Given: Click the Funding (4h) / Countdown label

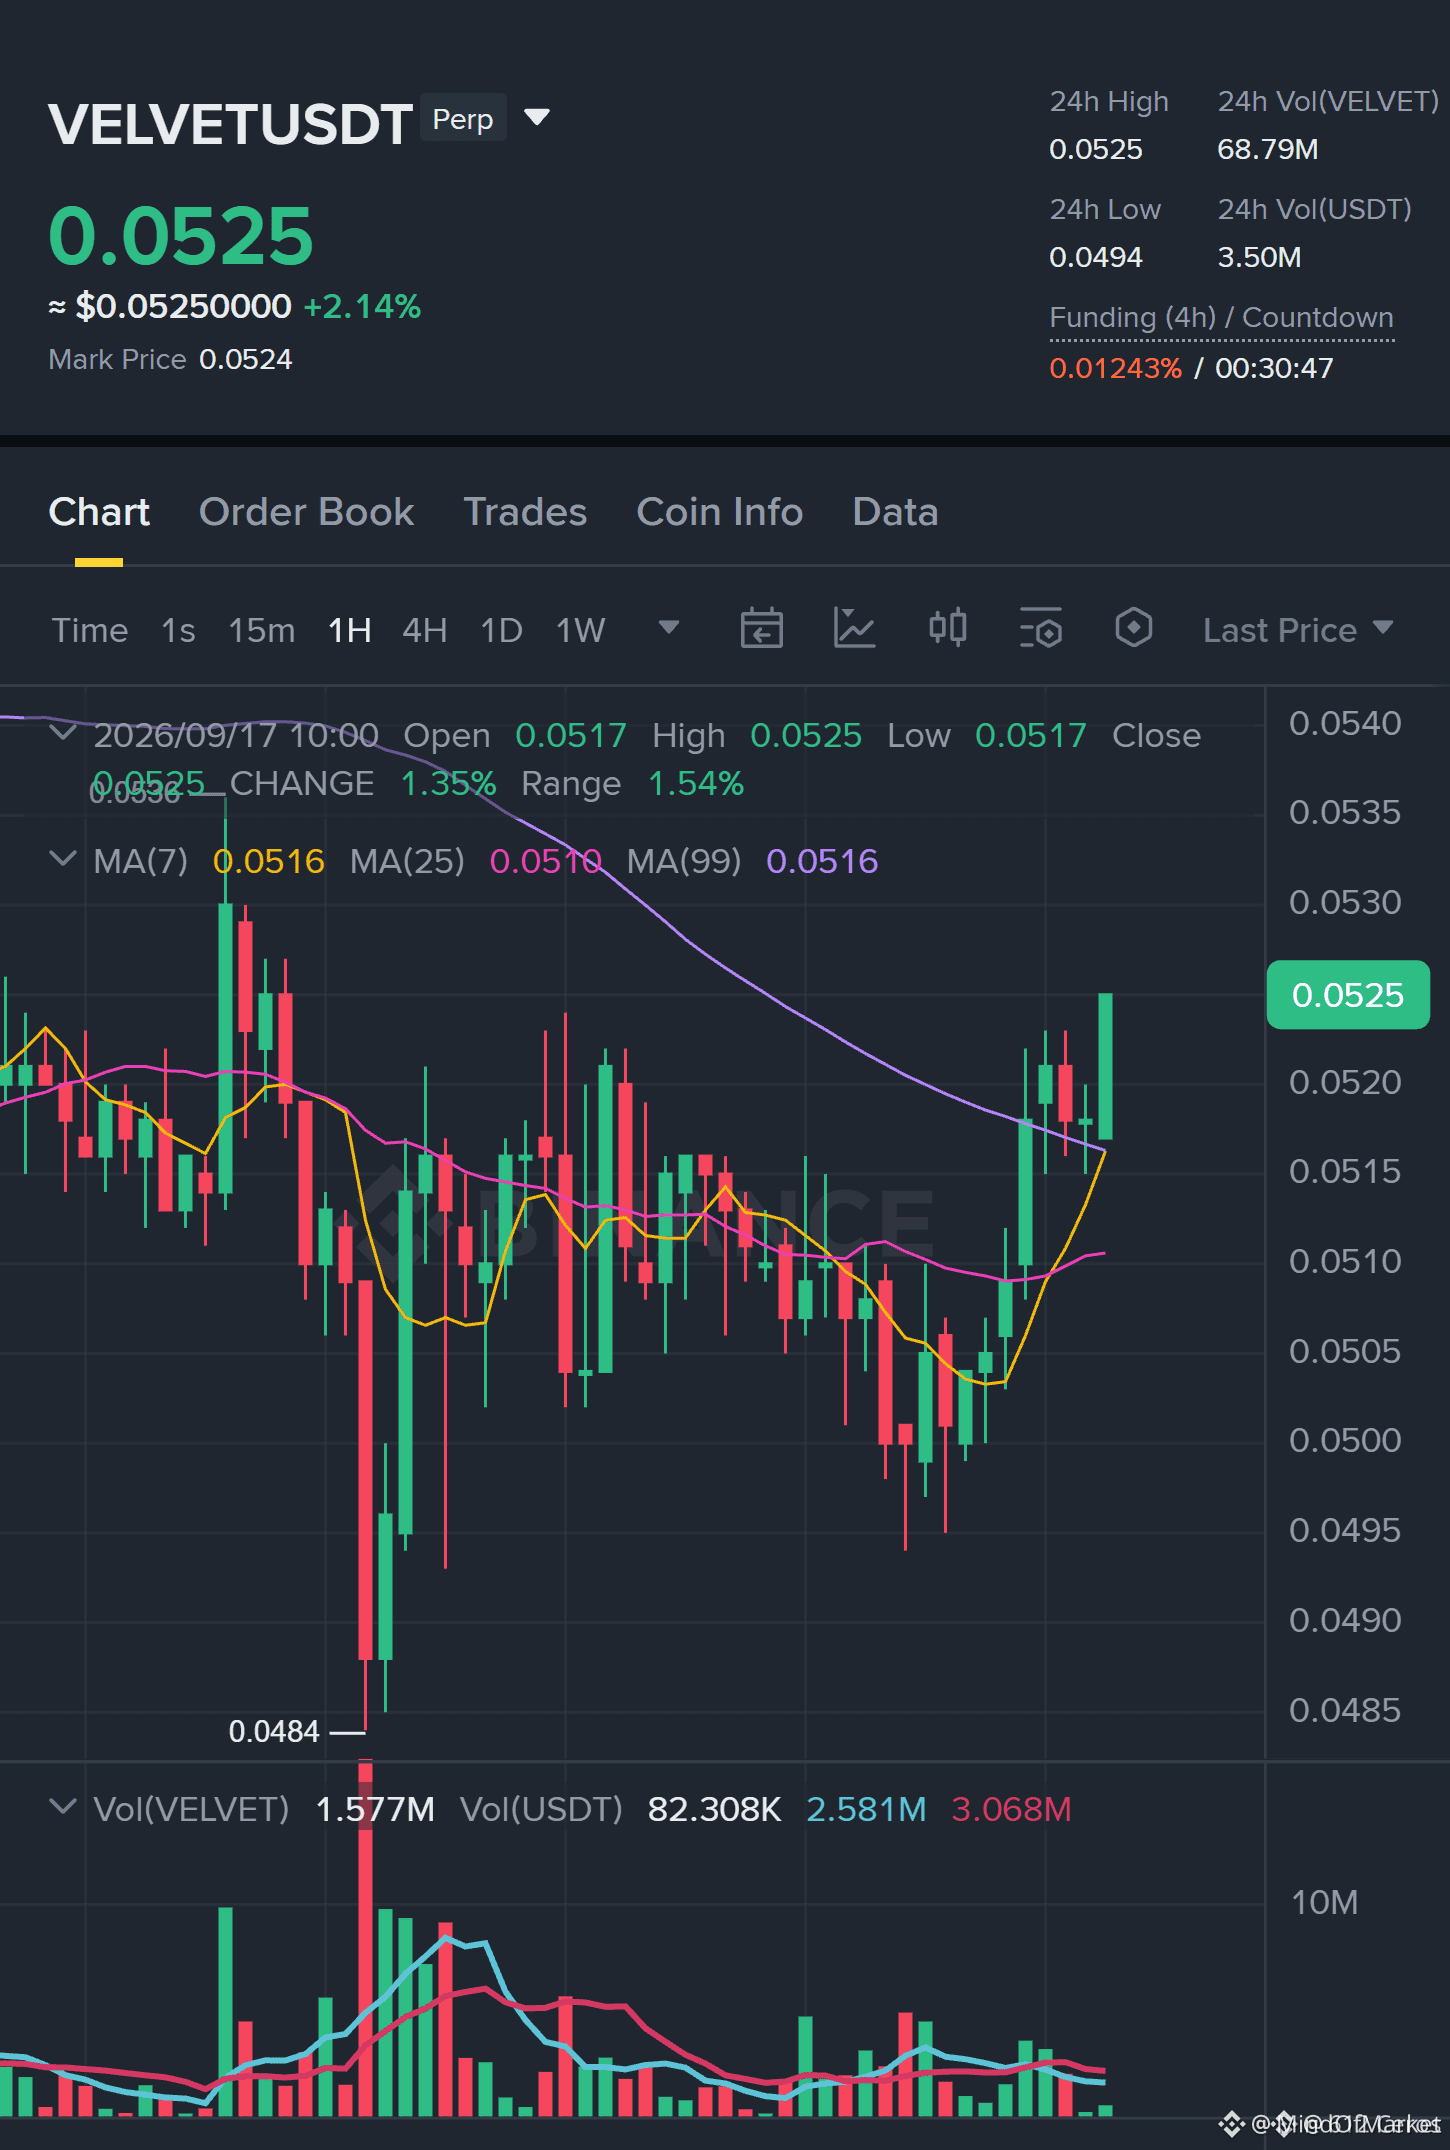Looking at the screenshot, I should click(x=1221, y=318).
